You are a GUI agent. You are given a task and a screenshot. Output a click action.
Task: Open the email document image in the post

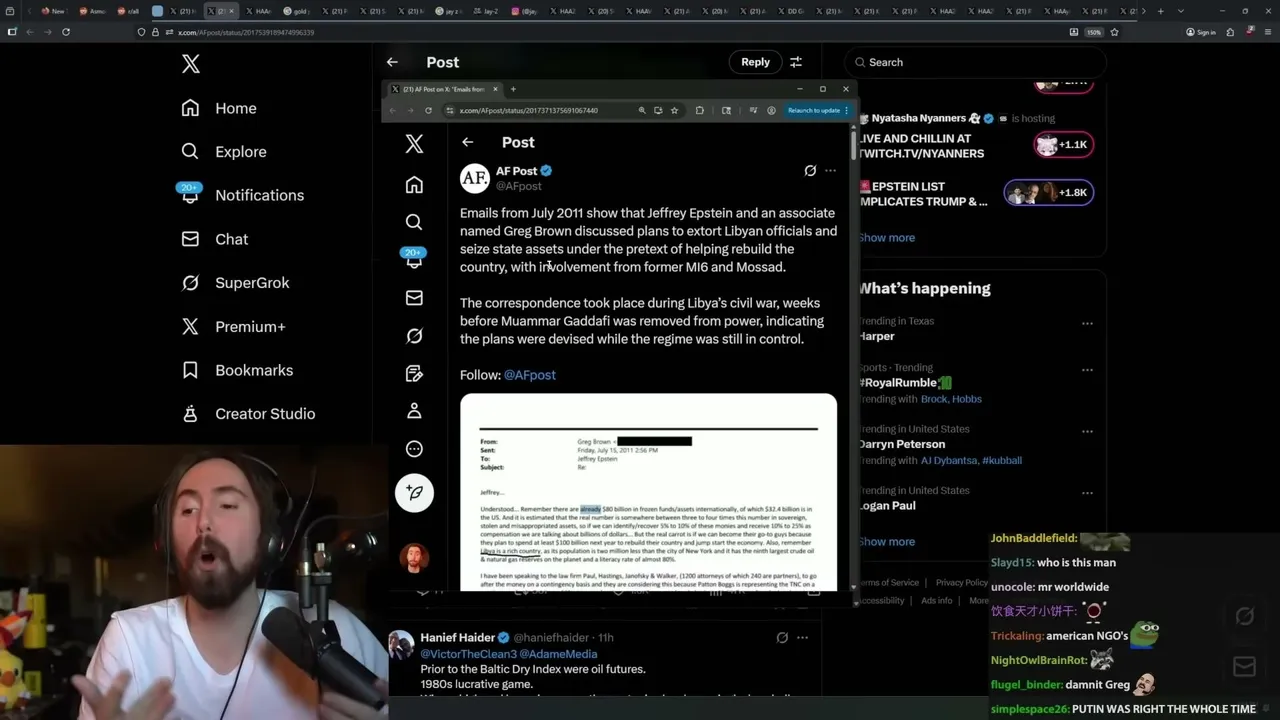tap(648, 492)
